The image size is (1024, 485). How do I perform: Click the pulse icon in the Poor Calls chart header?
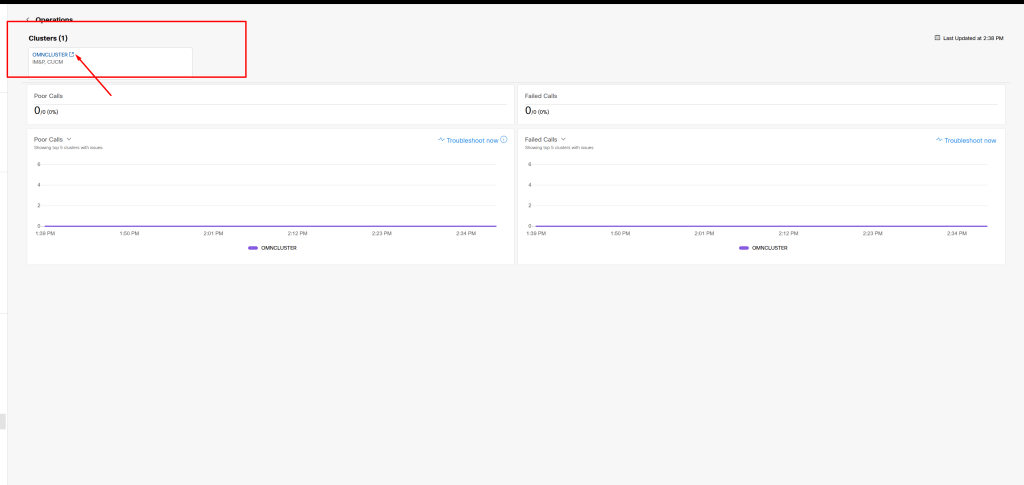point(441,140)
